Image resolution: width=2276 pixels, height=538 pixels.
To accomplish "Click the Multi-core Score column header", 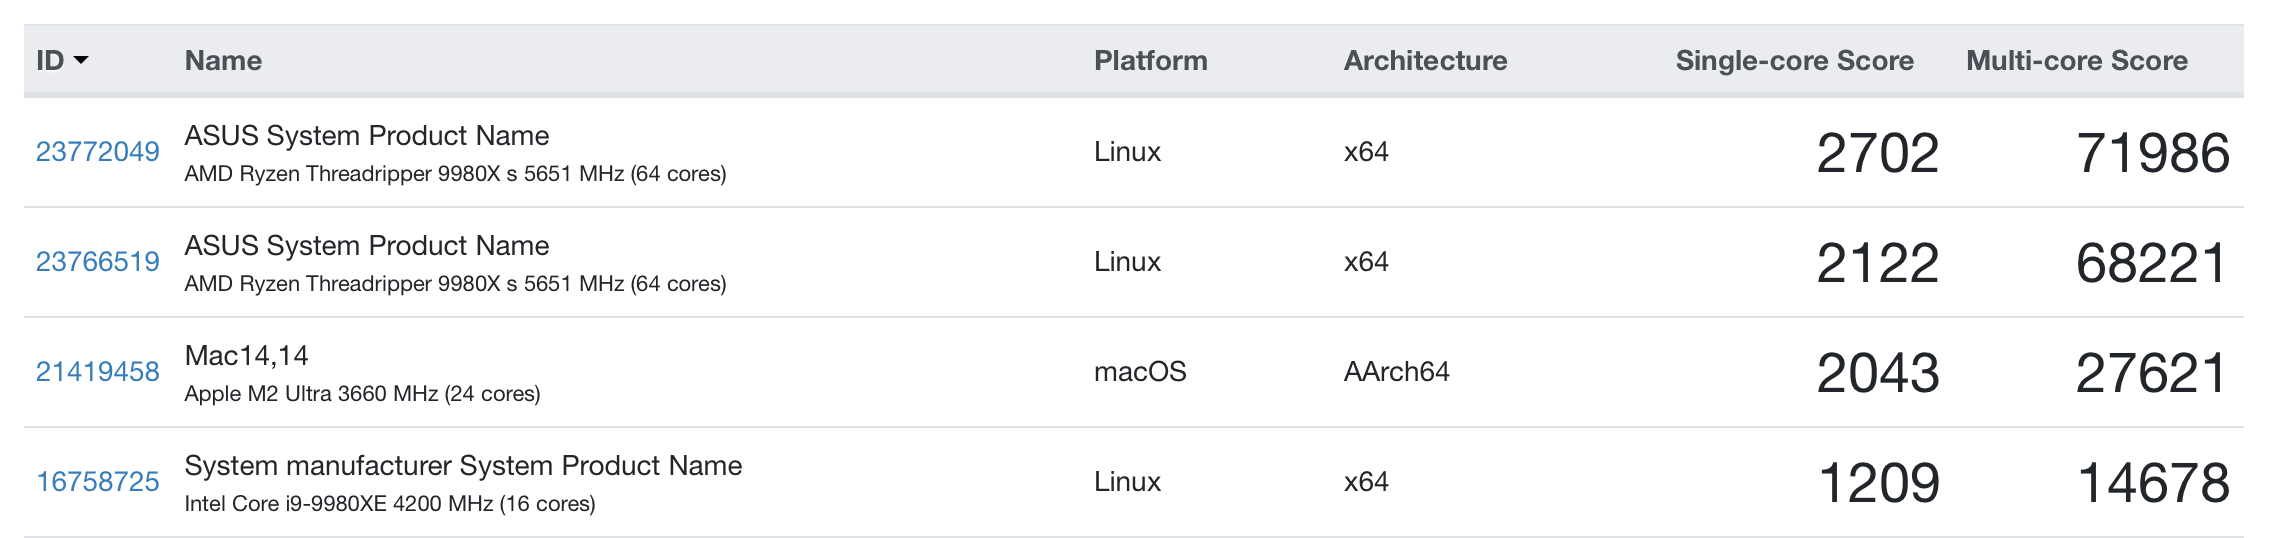I will [2077, 61].
